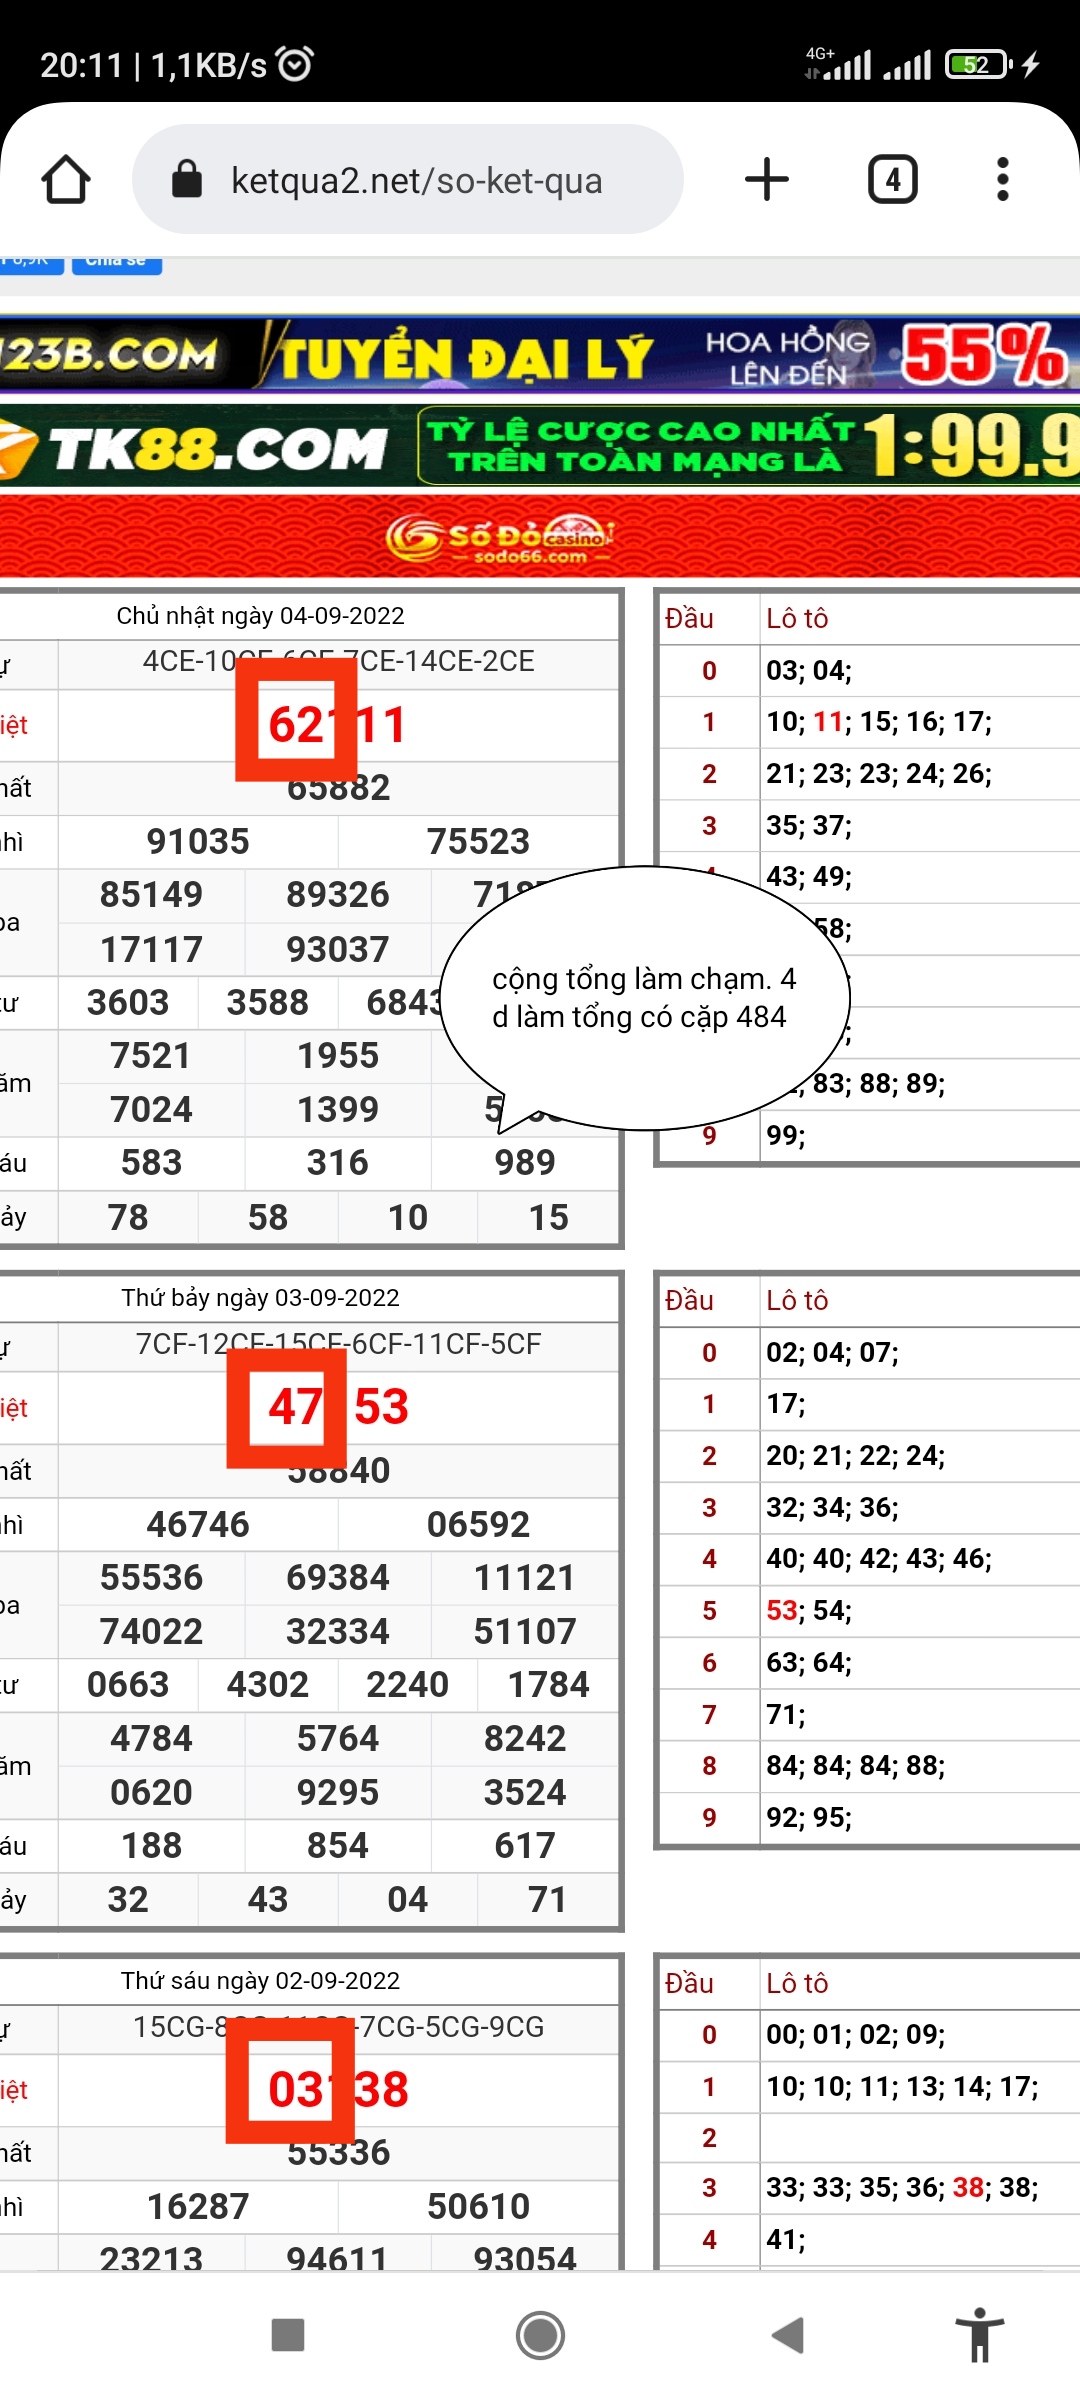This screenshot has width=1080, height=2400.
Task: Tap the special prize number 4753
Action: click(338, 1407)
